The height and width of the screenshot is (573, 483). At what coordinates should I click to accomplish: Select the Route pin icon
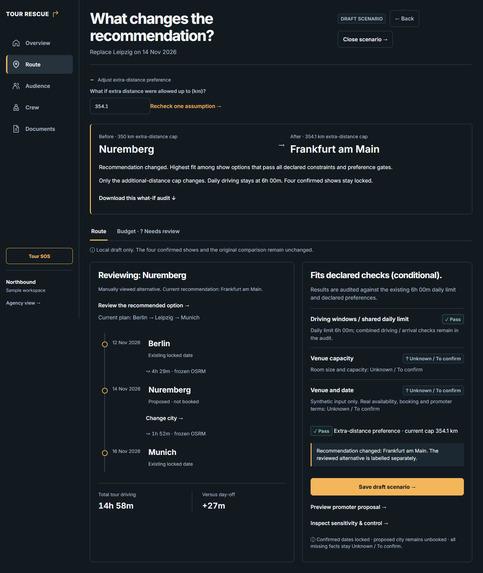click(x=16, y=64)
